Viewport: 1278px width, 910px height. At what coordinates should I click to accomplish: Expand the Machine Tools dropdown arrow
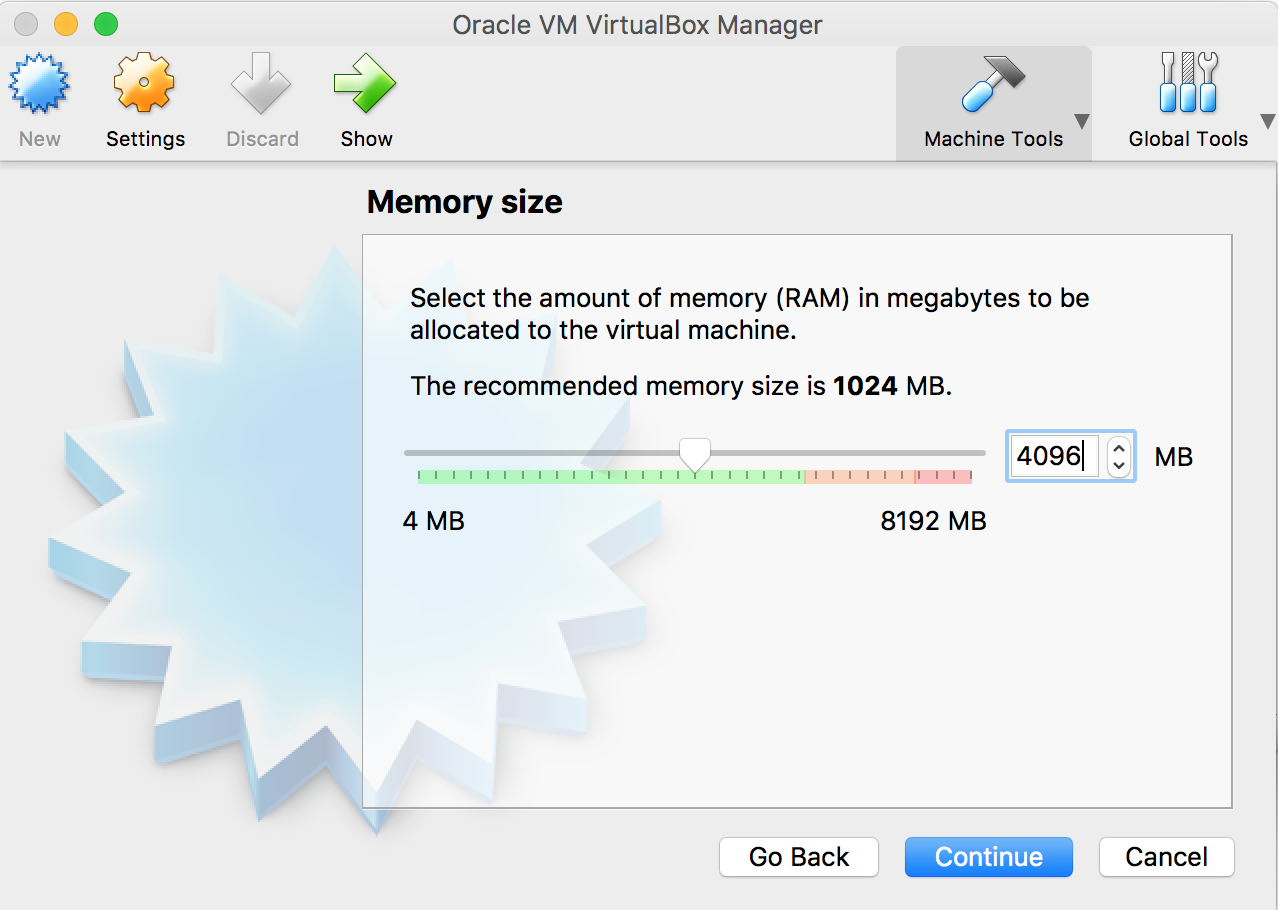tap(1081, 122)
